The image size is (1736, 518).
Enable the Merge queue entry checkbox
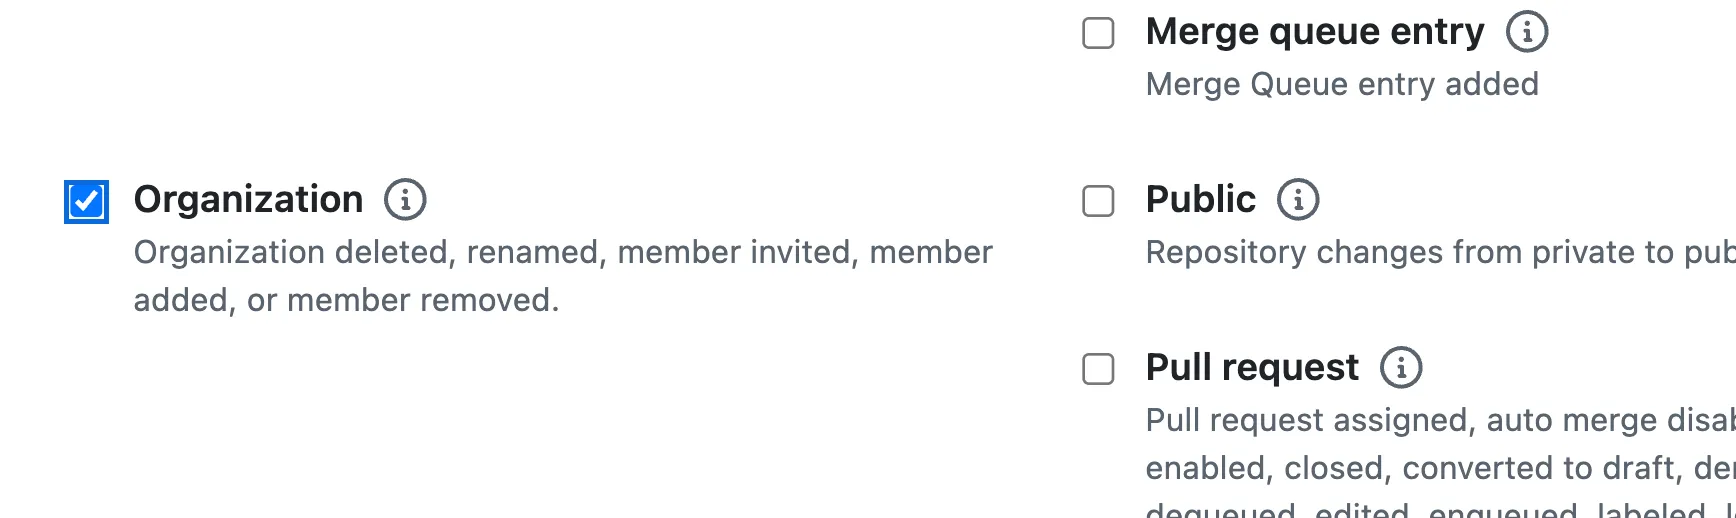tap(1098, 33)
